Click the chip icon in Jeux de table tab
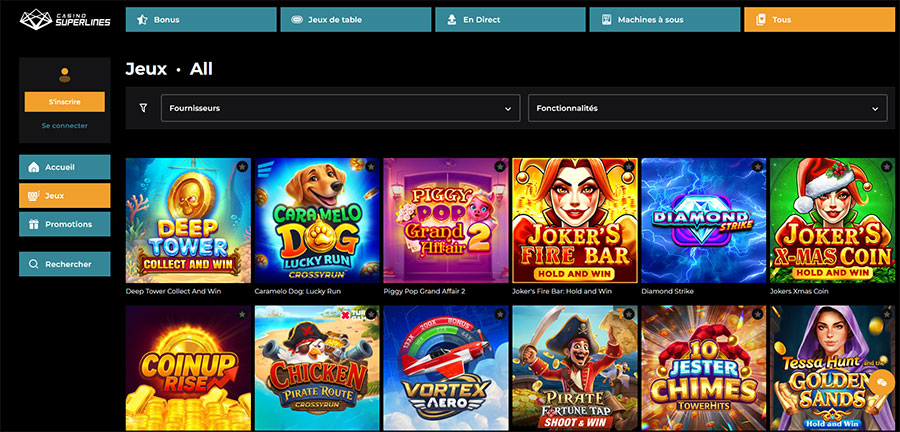900x432 pixels. pyautogui.click(x=297, y=20)
